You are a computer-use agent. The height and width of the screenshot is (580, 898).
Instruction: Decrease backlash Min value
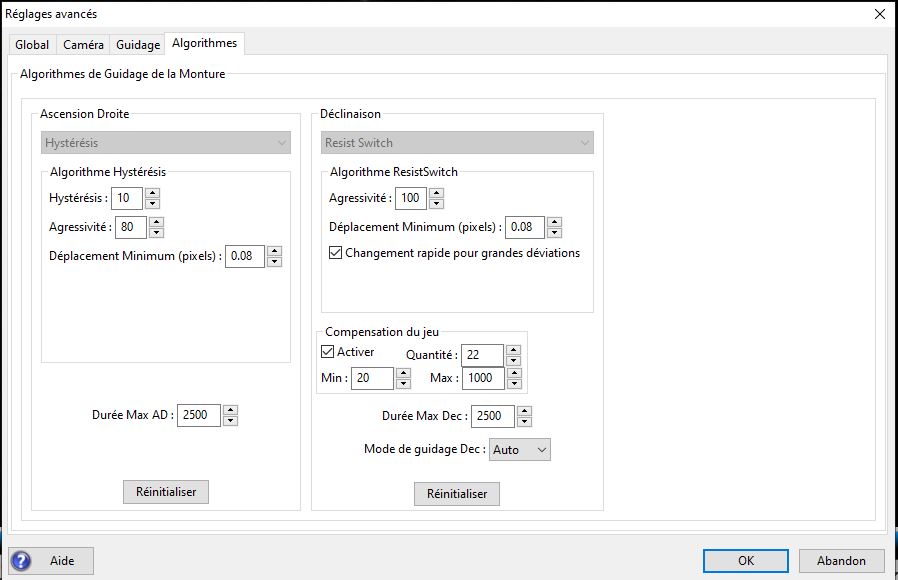click(x=404, y=384)
